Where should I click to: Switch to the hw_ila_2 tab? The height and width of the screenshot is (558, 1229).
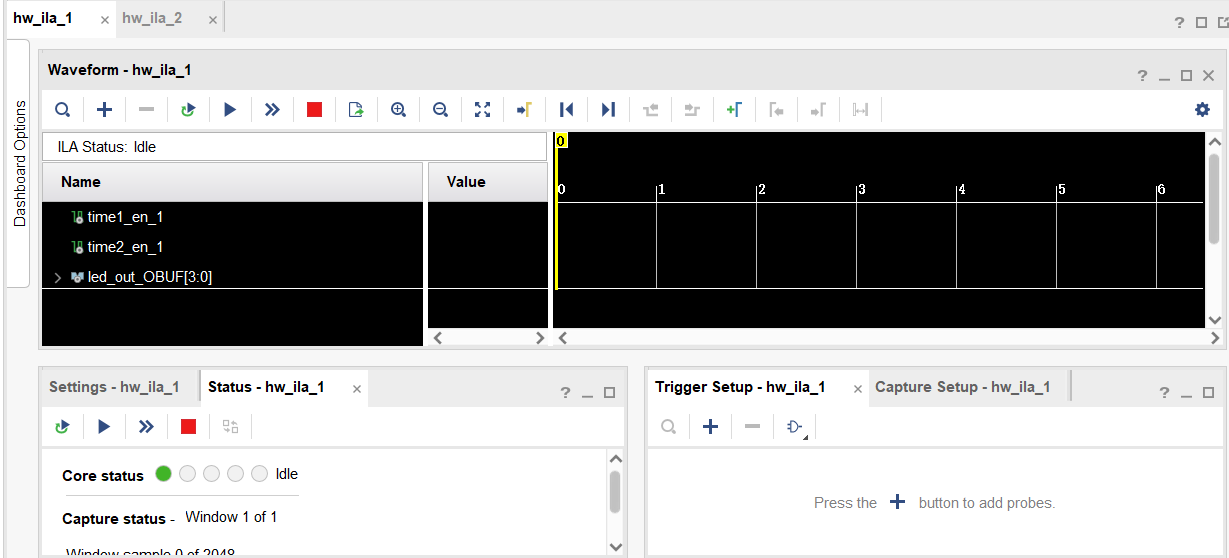click(152, 18)
